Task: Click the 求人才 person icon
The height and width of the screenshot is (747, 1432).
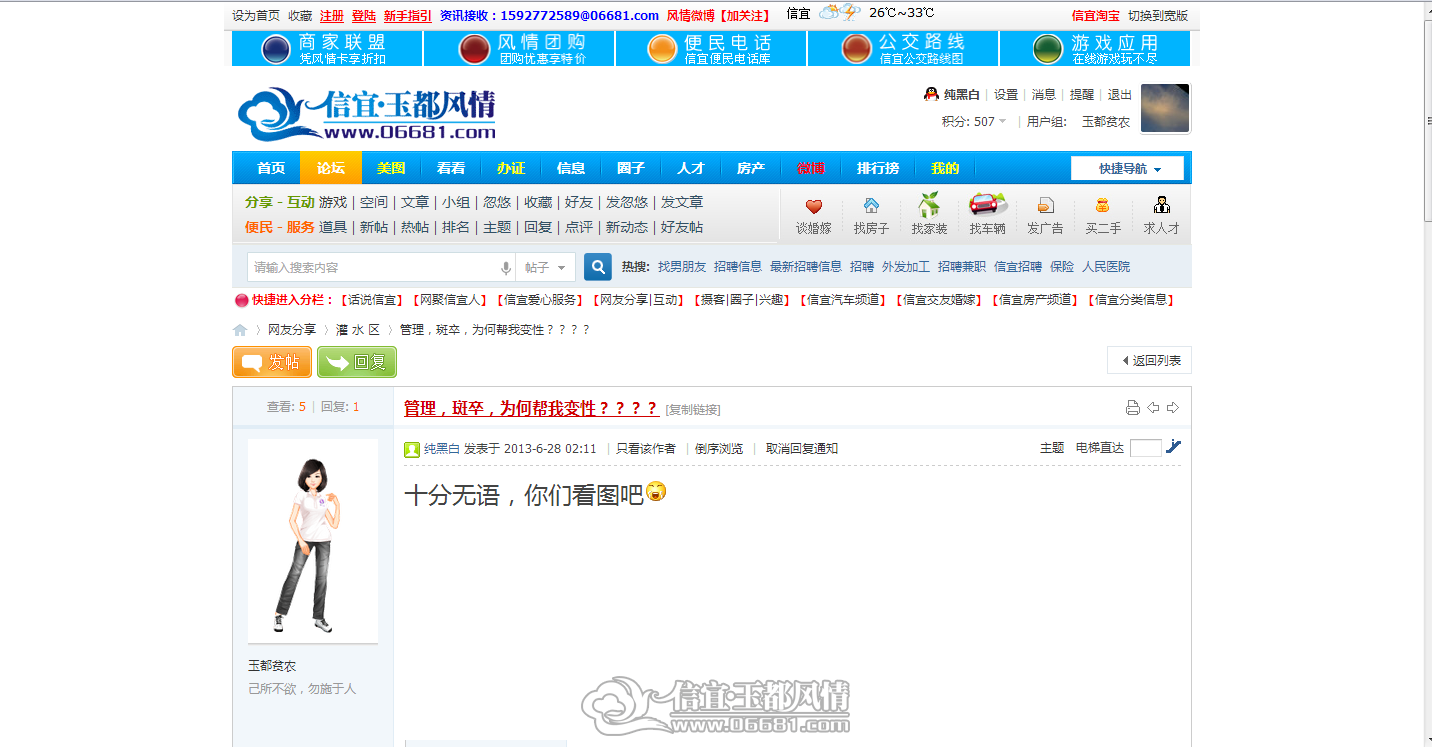Action: (1161, 205)
